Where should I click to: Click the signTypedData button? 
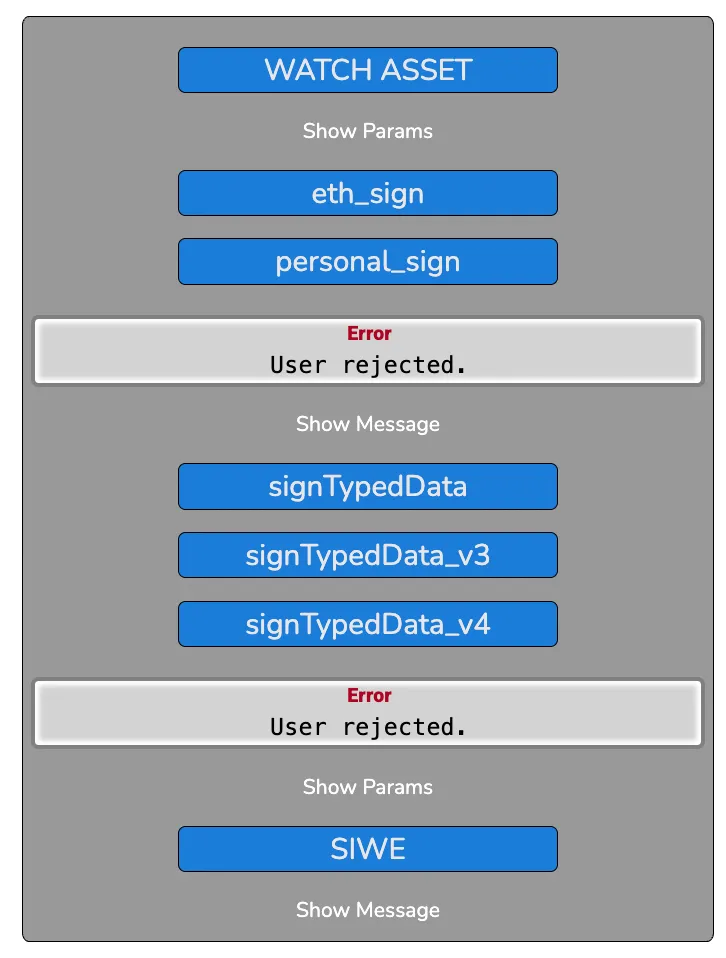point(367,486)
